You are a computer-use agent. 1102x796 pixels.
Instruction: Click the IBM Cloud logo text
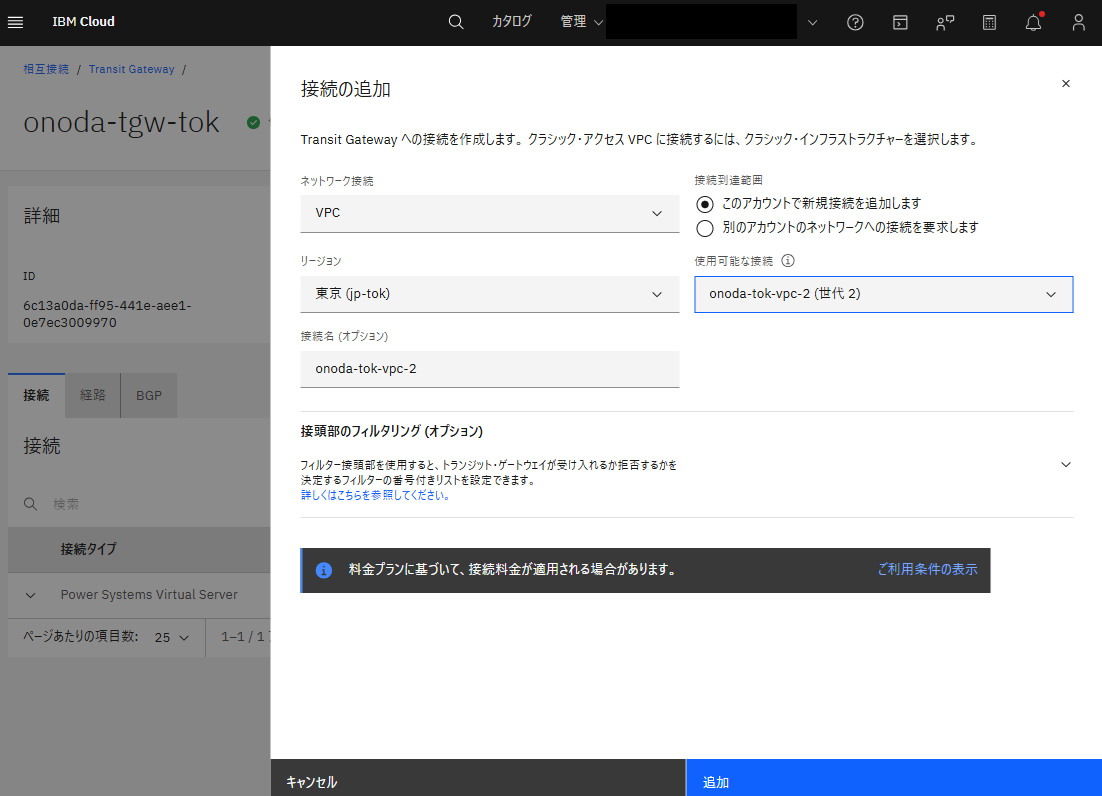(x=83, y=22)
